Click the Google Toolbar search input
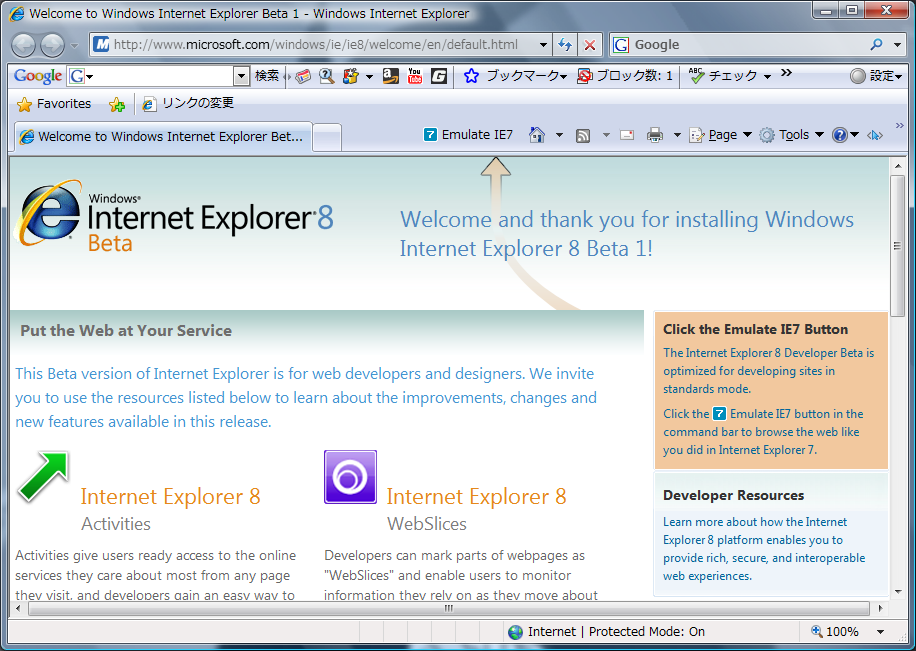 coord(159,76)
